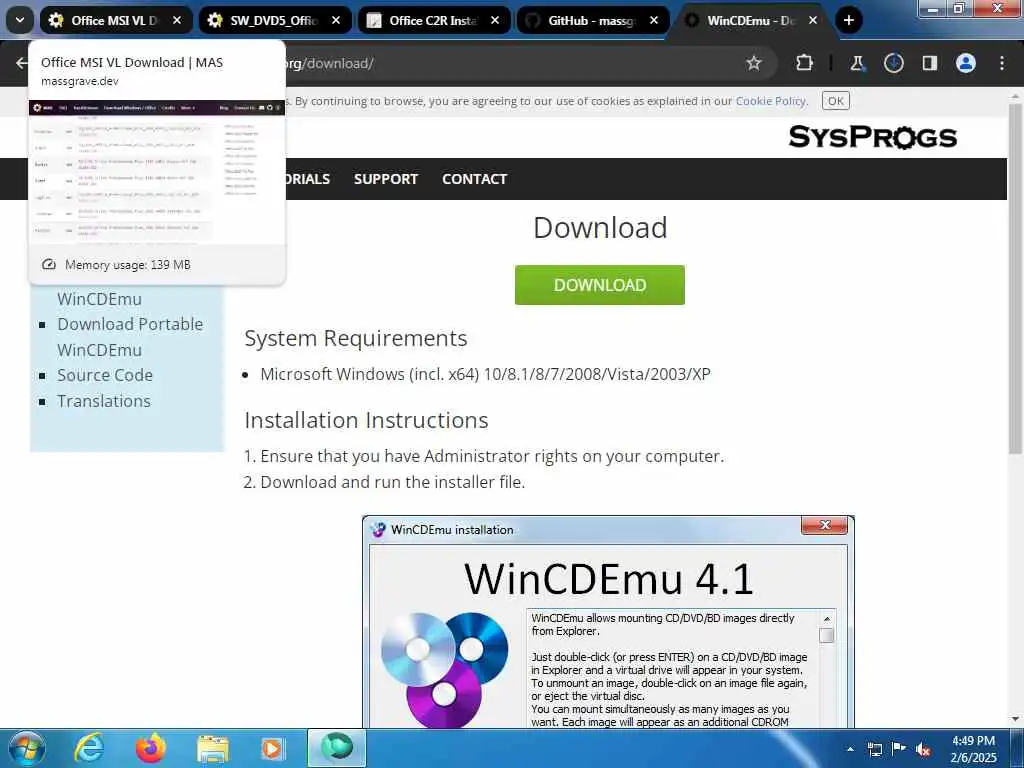Open the downloads toolbar icon
This screenshot has height=768, width=1024.
893,63
